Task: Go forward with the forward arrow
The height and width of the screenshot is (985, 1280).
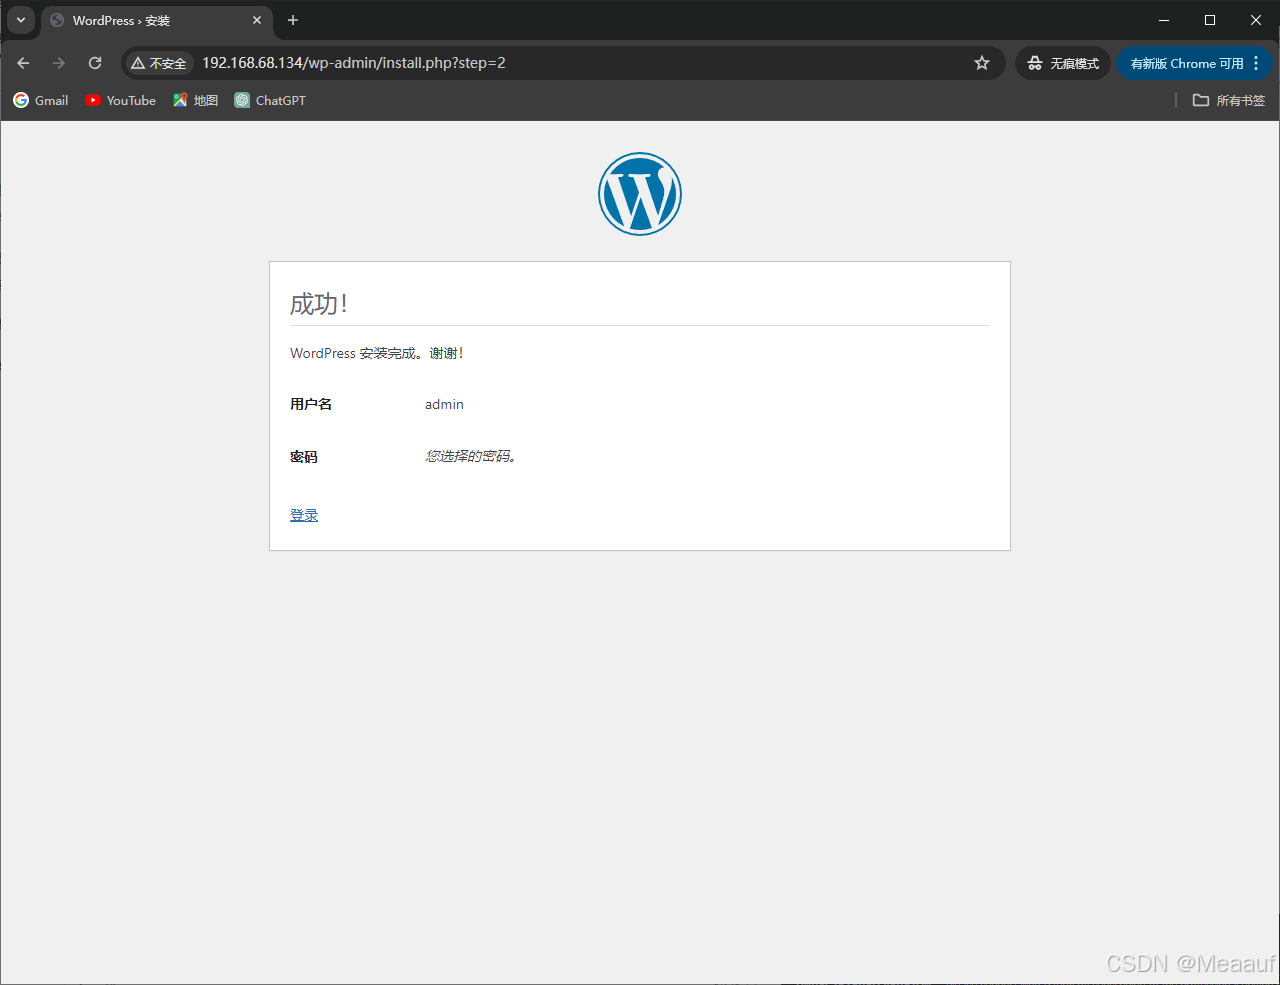Action: click(59, 63)
